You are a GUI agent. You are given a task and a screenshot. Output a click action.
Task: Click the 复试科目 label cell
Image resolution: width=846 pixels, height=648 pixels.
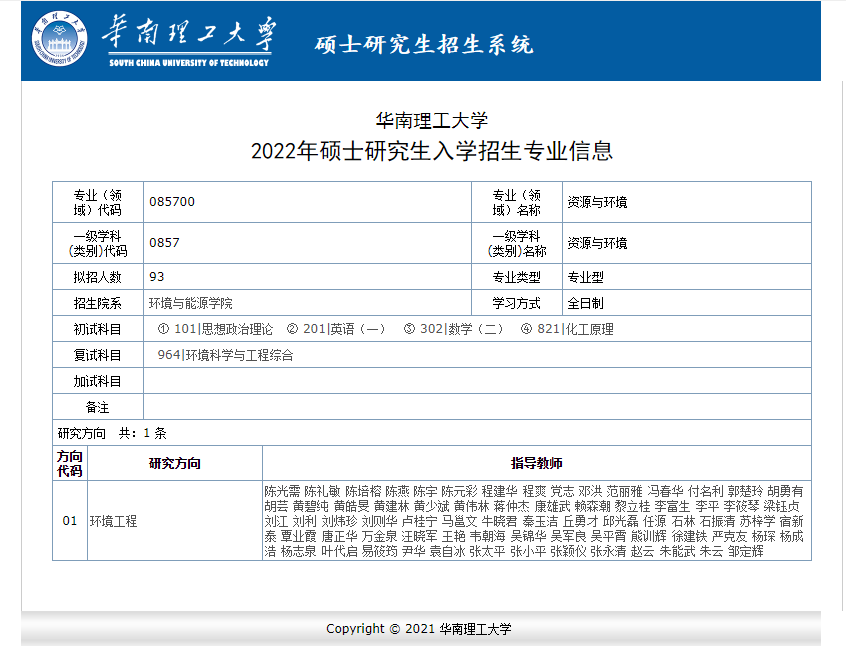[x=98, y=355]
